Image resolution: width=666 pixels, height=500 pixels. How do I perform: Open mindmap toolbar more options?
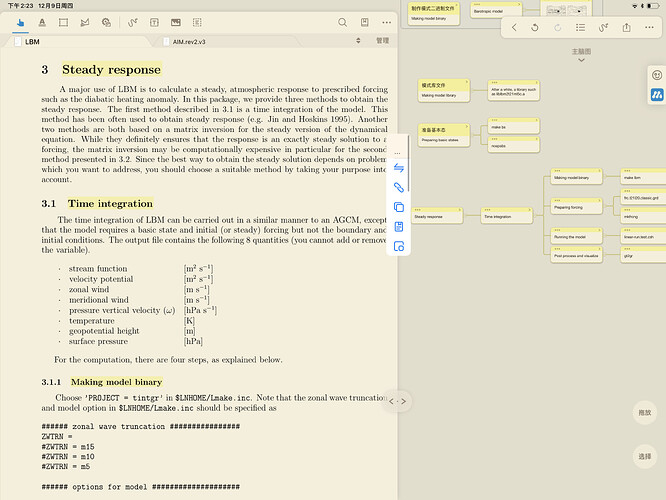[649, 28]
